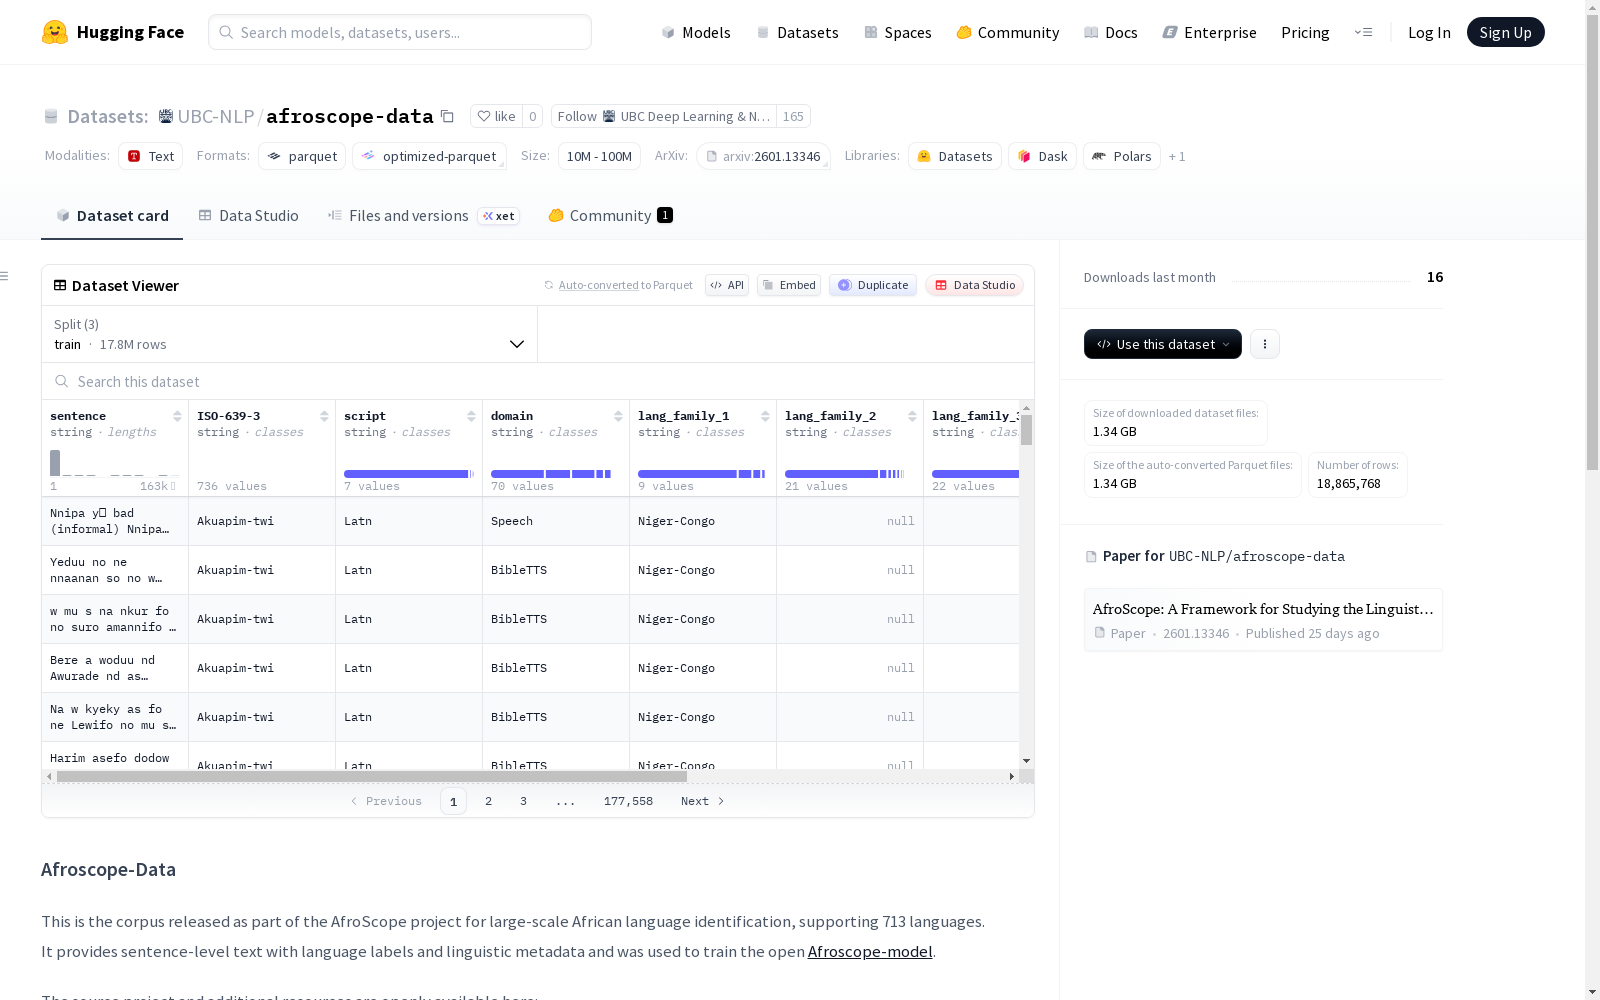Open Community in the top navigation
This screenshot has width=1600, height=1000.
point(1007,32)
